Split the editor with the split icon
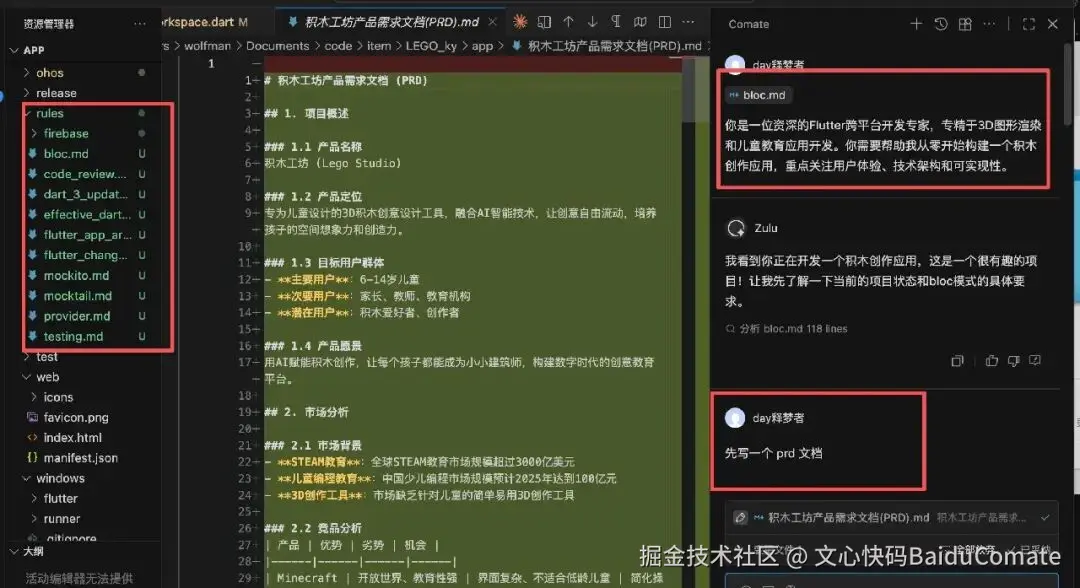 665,22
